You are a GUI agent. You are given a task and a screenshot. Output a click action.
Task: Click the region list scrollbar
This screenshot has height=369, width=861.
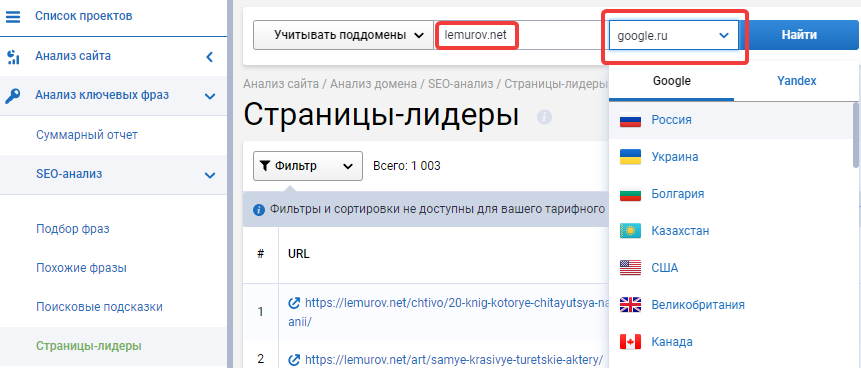click(x=857, y=135)
